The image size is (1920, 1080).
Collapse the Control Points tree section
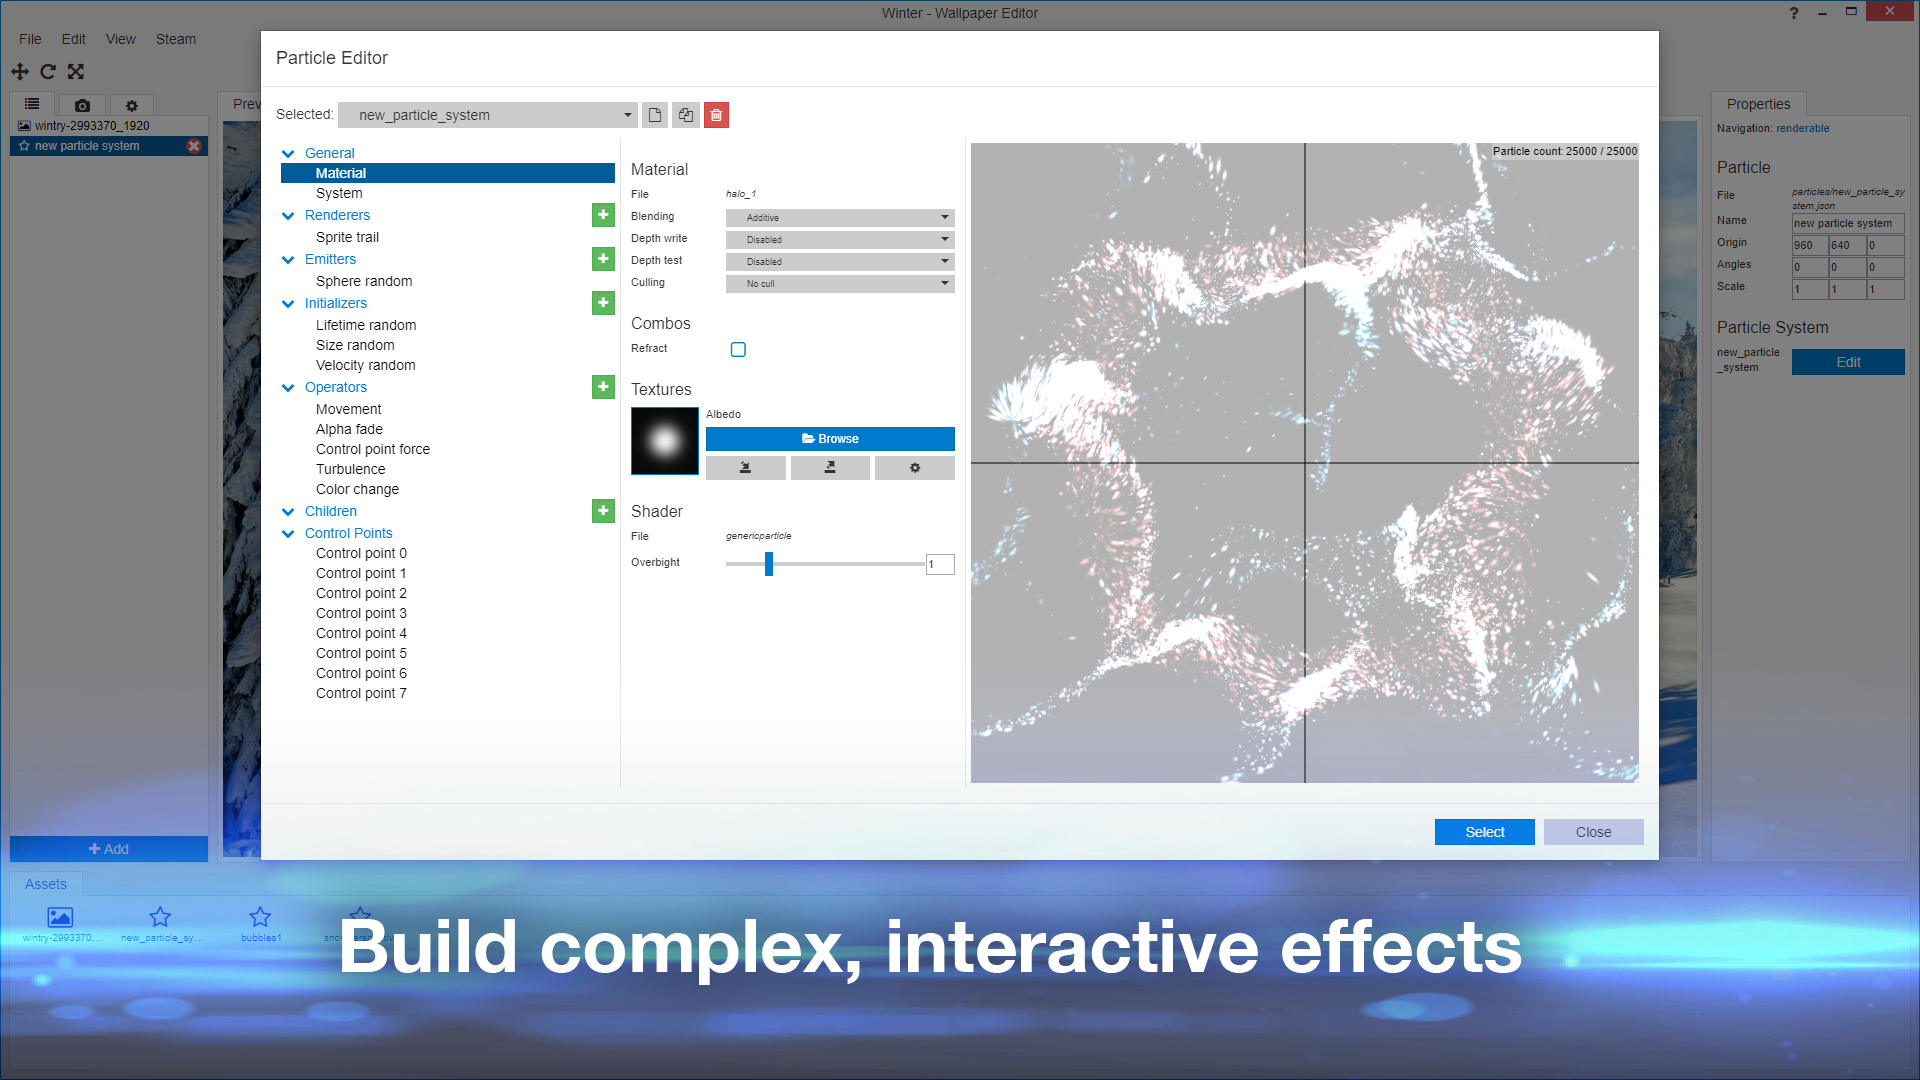(x=288, y=534)
